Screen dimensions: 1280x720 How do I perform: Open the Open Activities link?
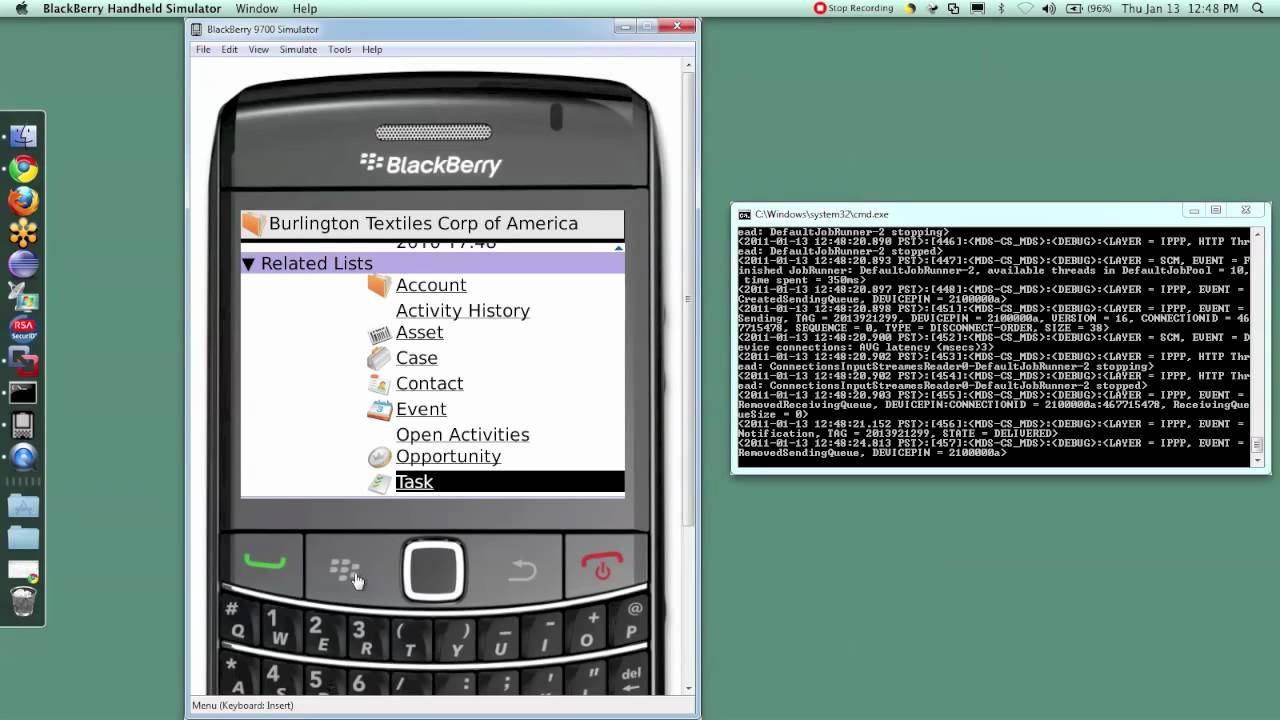tap(462, 435)
